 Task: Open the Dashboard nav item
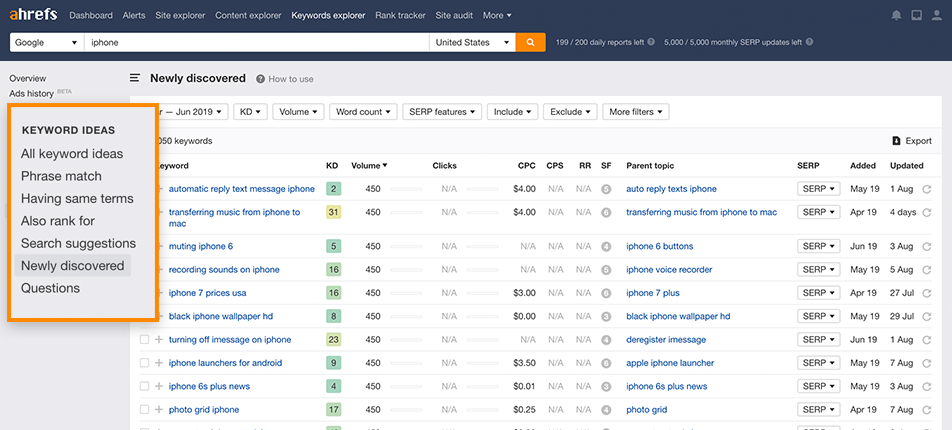[x=91, y=15]
